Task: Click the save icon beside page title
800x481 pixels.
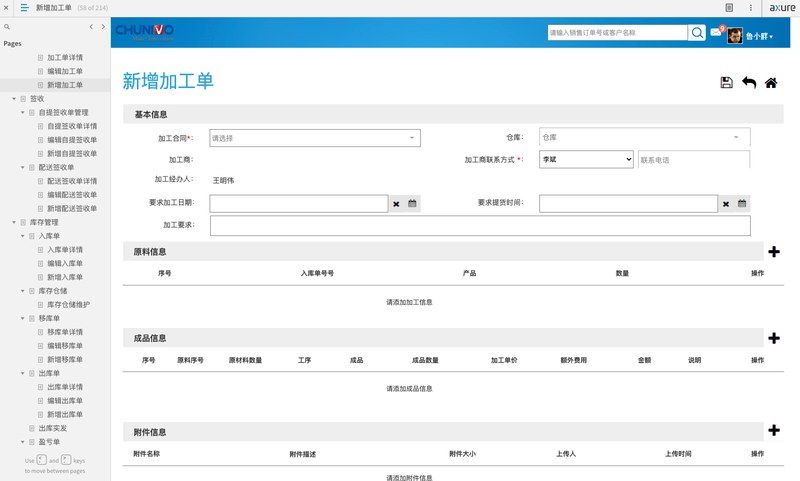Action: (727, 83)
